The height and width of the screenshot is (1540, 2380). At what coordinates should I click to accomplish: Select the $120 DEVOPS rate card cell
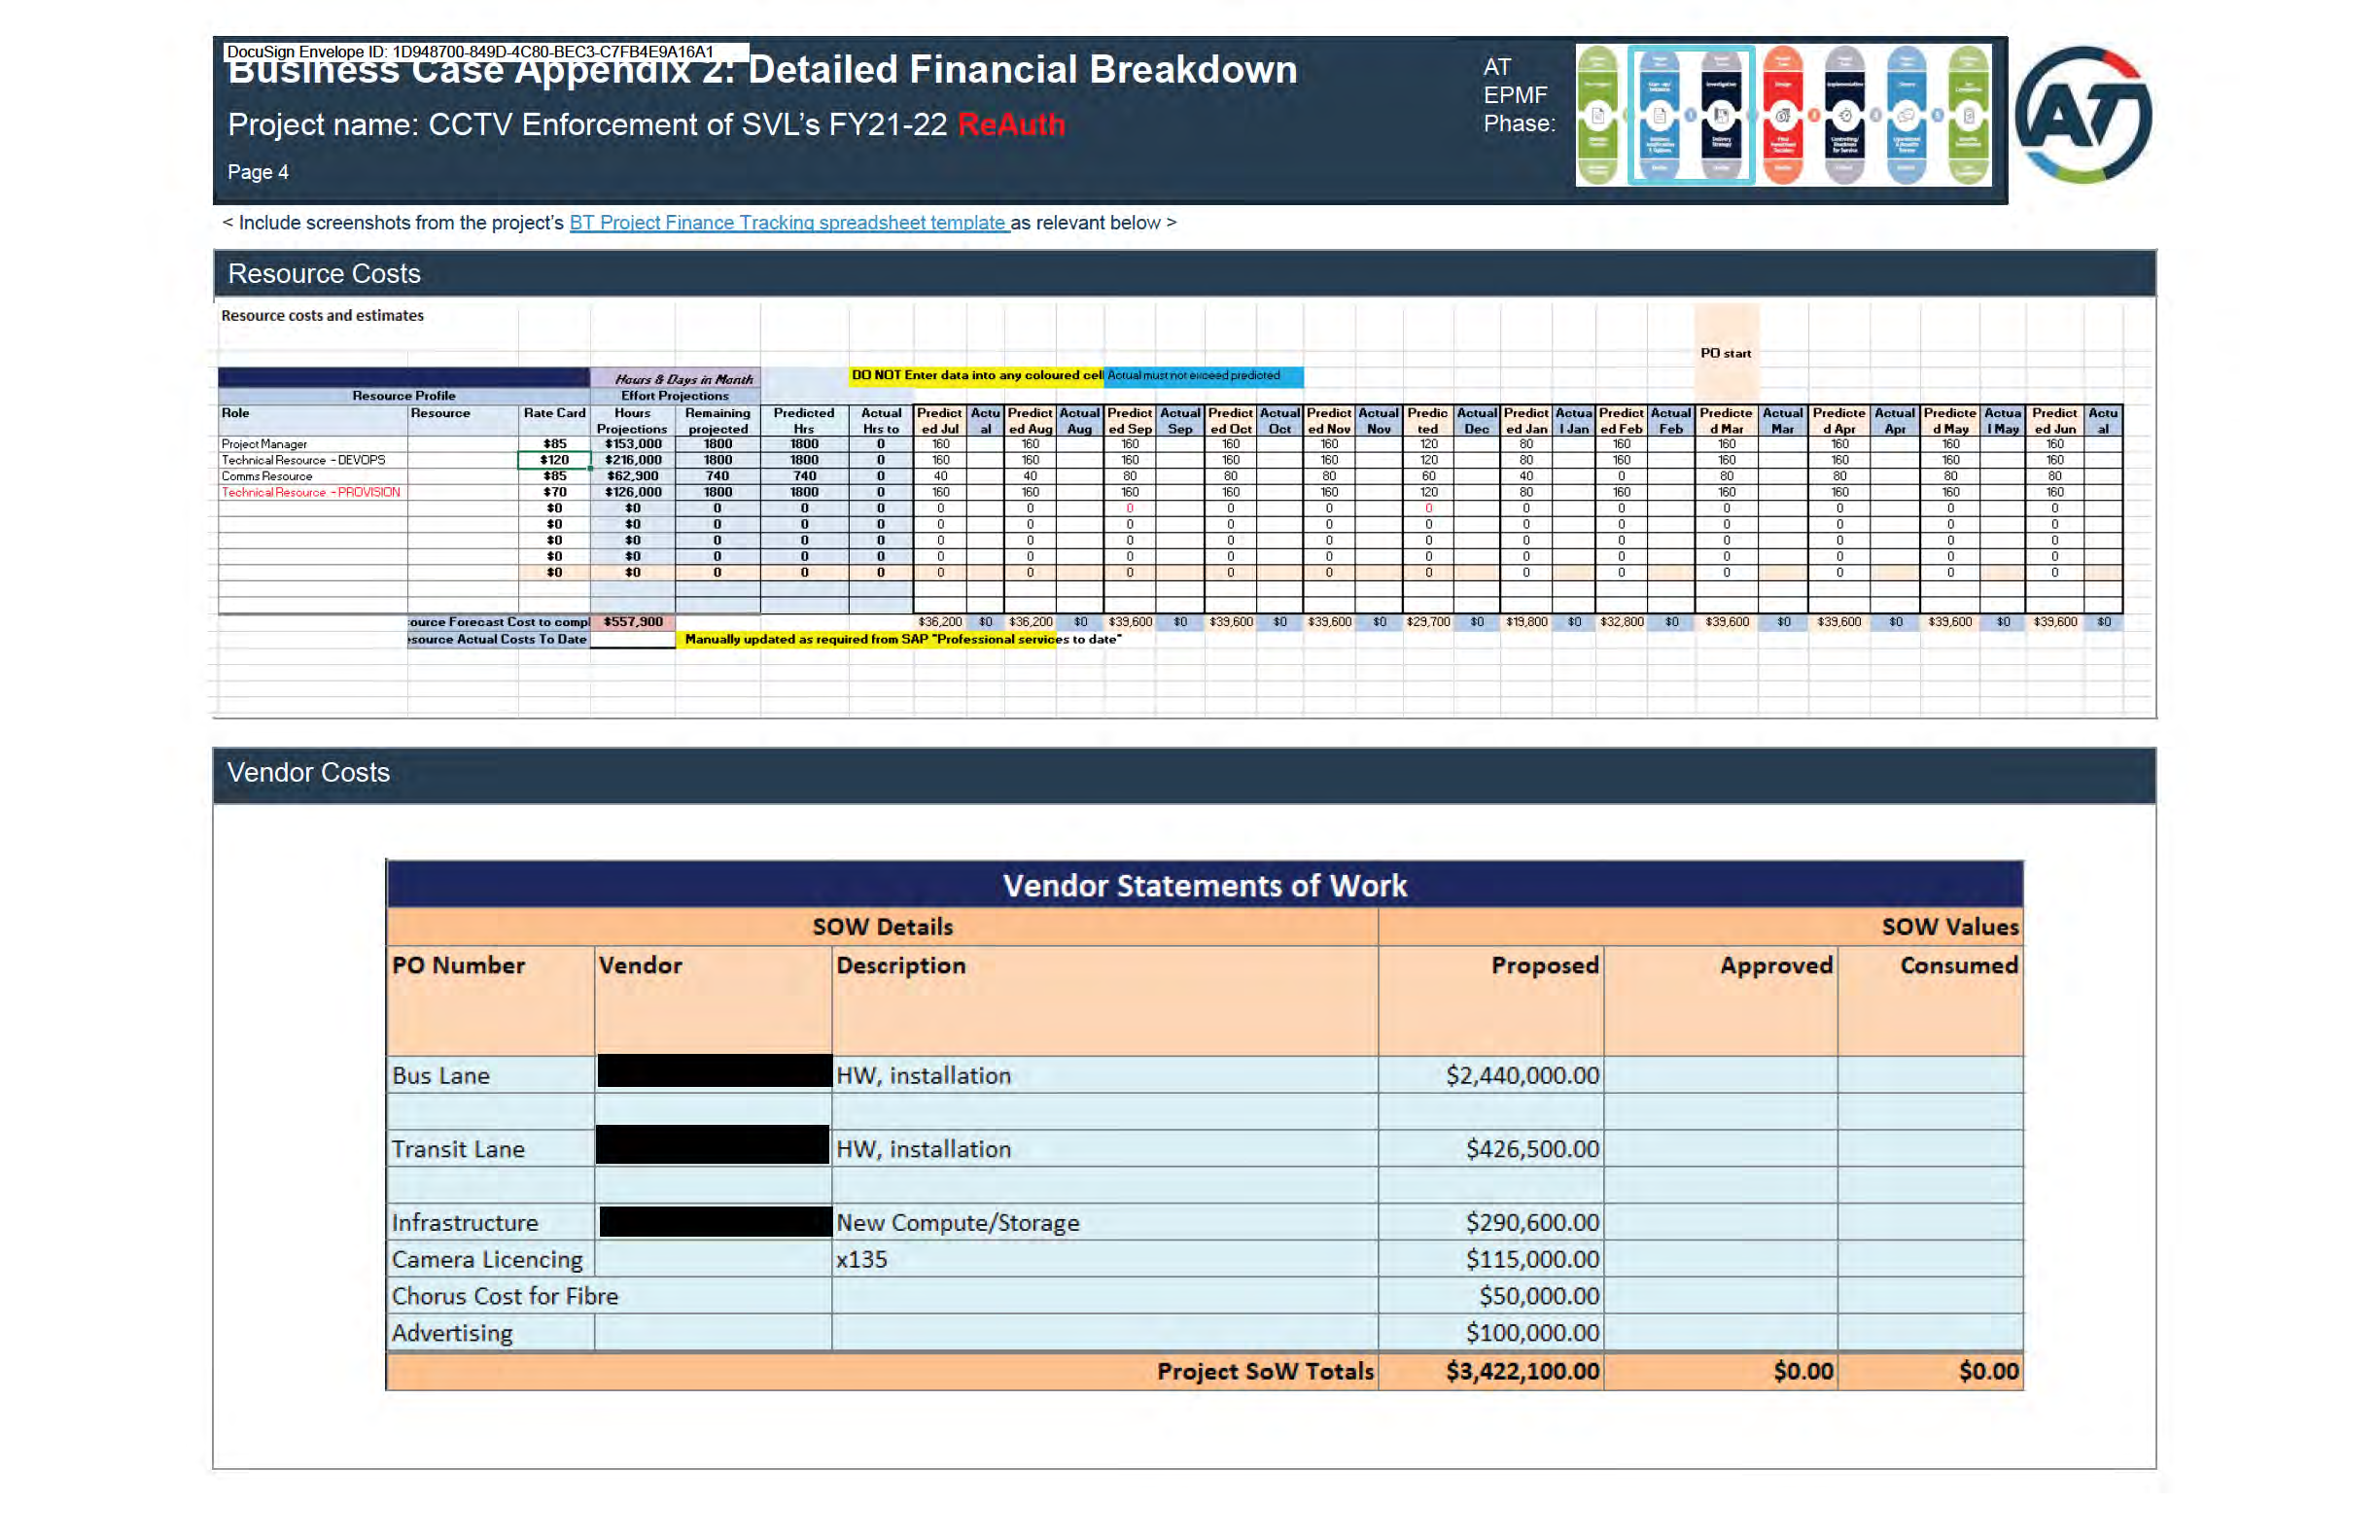[554, 460]
